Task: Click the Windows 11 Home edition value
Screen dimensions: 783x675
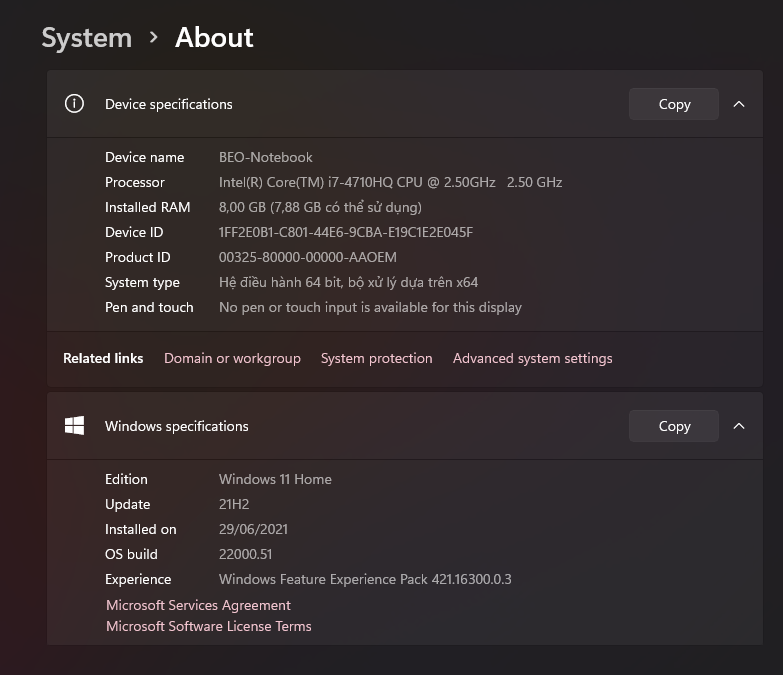Action: [x=275, y=479]
